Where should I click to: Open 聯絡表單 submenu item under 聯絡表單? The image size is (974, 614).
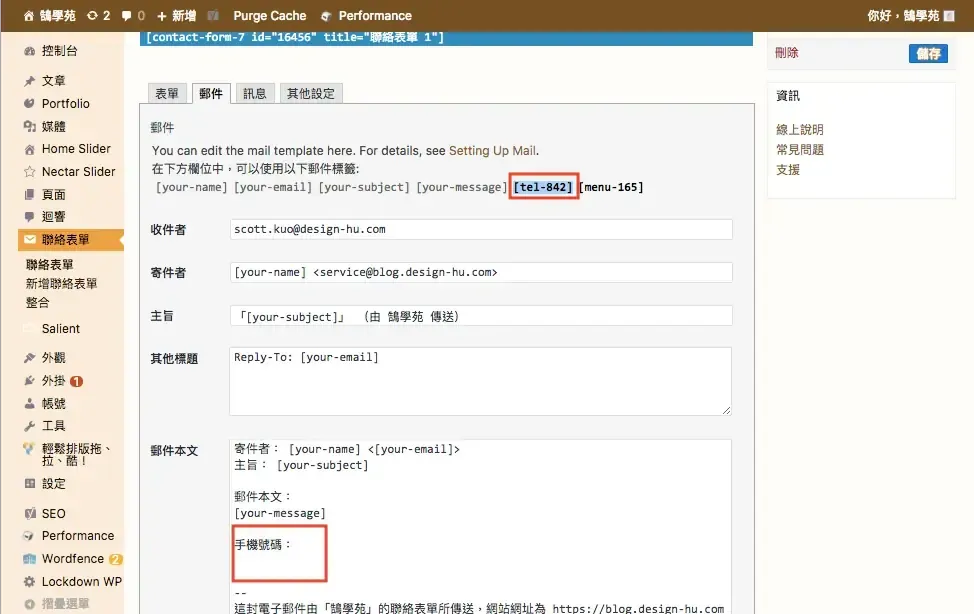pyautogui.click(x=50, y=264)
